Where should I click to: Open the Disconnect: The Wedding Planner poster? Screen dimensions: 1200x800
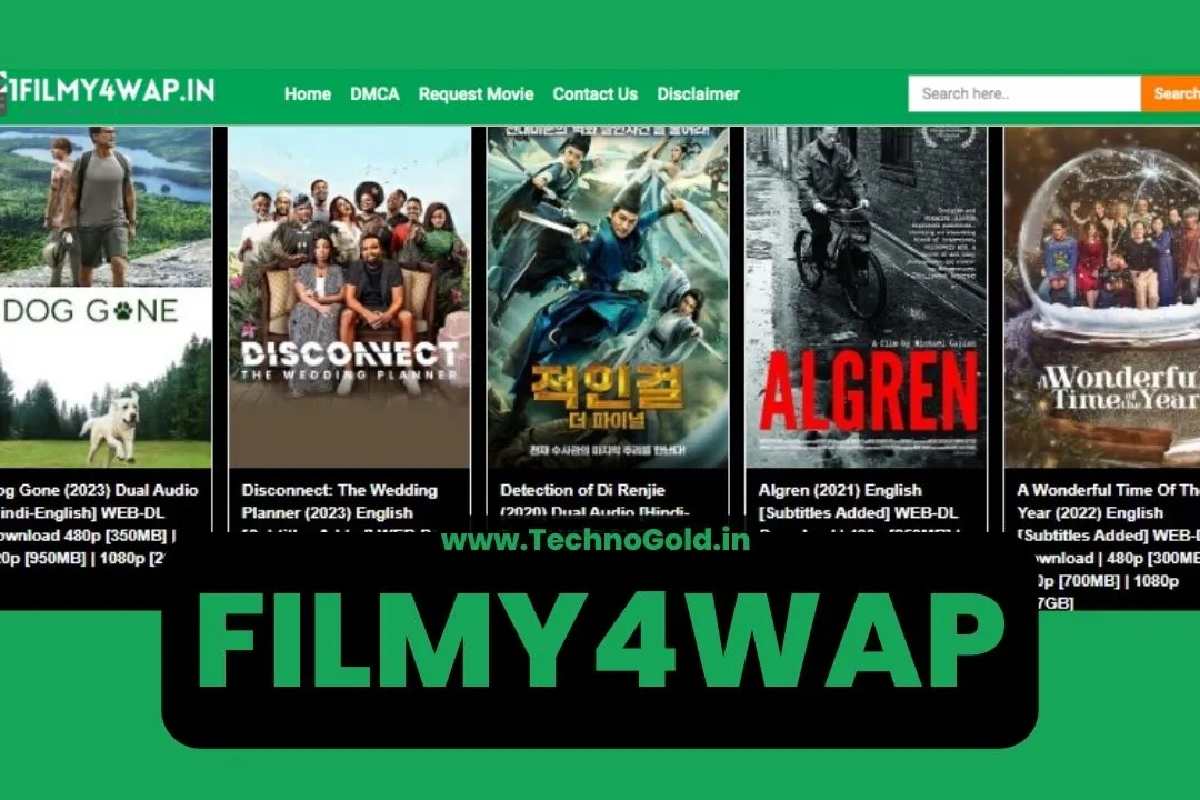pyautogui.click(x=349, y=297)
